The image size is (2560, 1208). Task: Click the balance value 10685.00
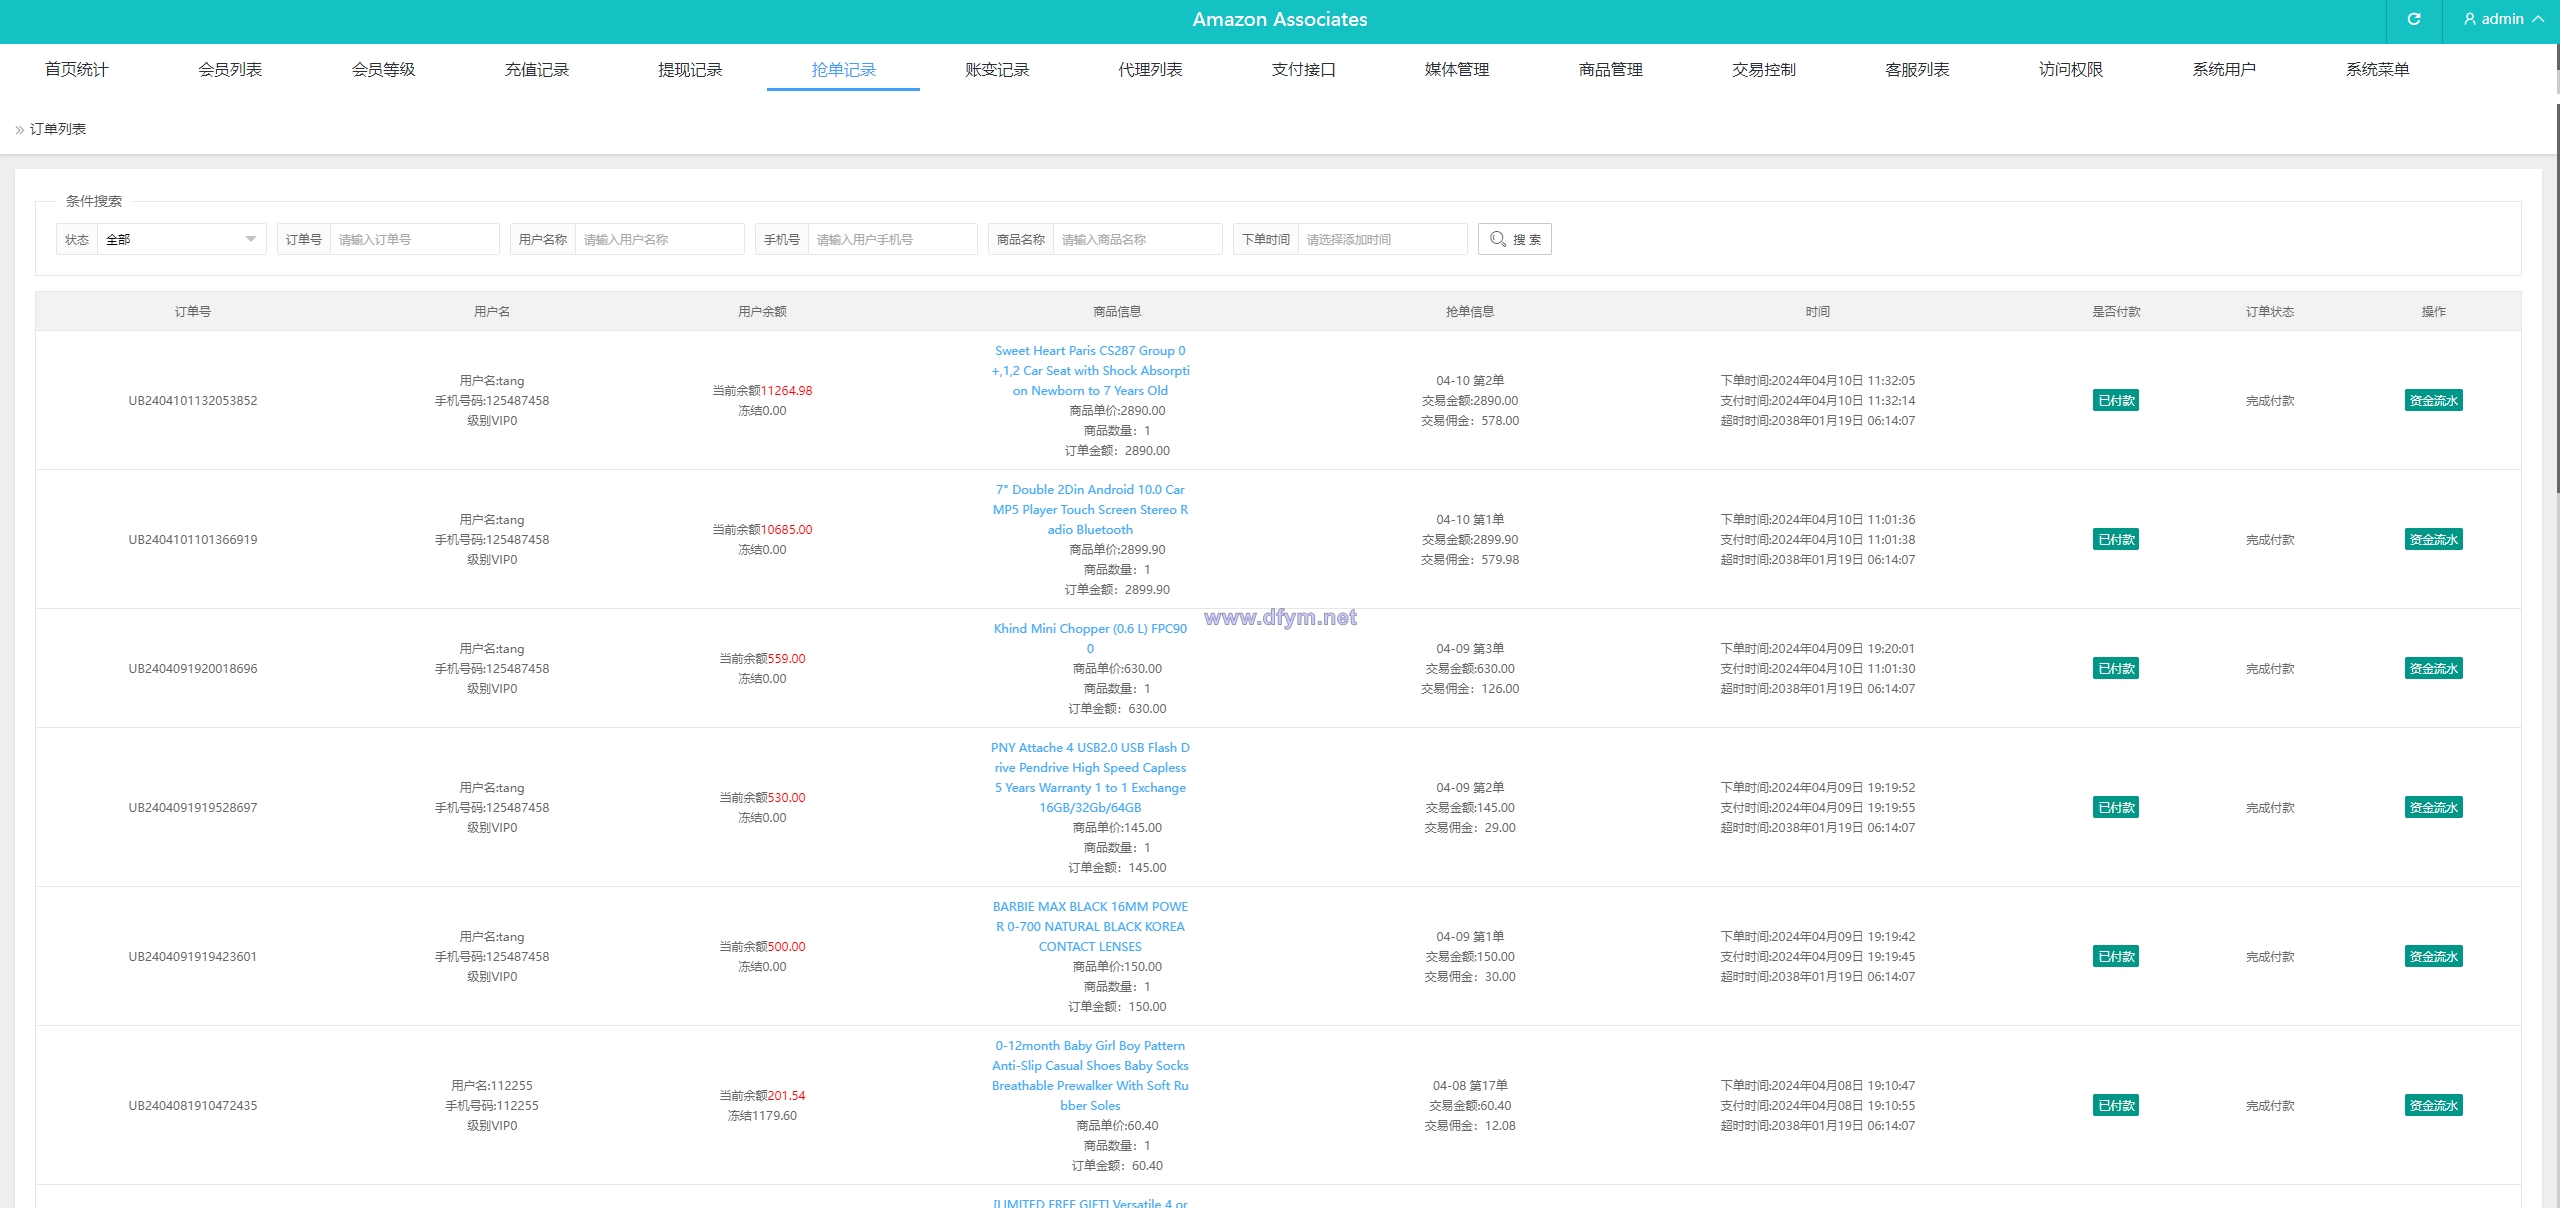click(786, 529)
